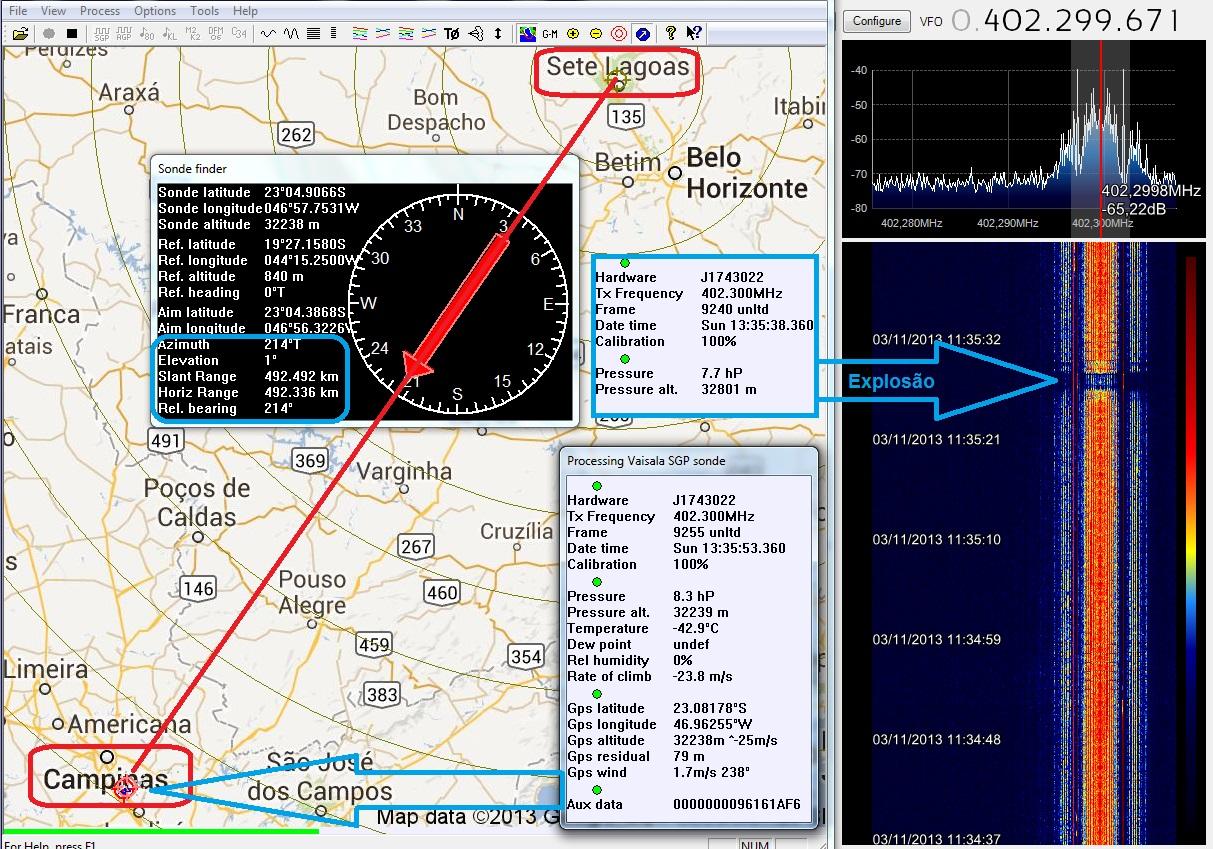Click the Tø toolbar icon
This screenshot has height=849, width=1213.
[452, 34]
